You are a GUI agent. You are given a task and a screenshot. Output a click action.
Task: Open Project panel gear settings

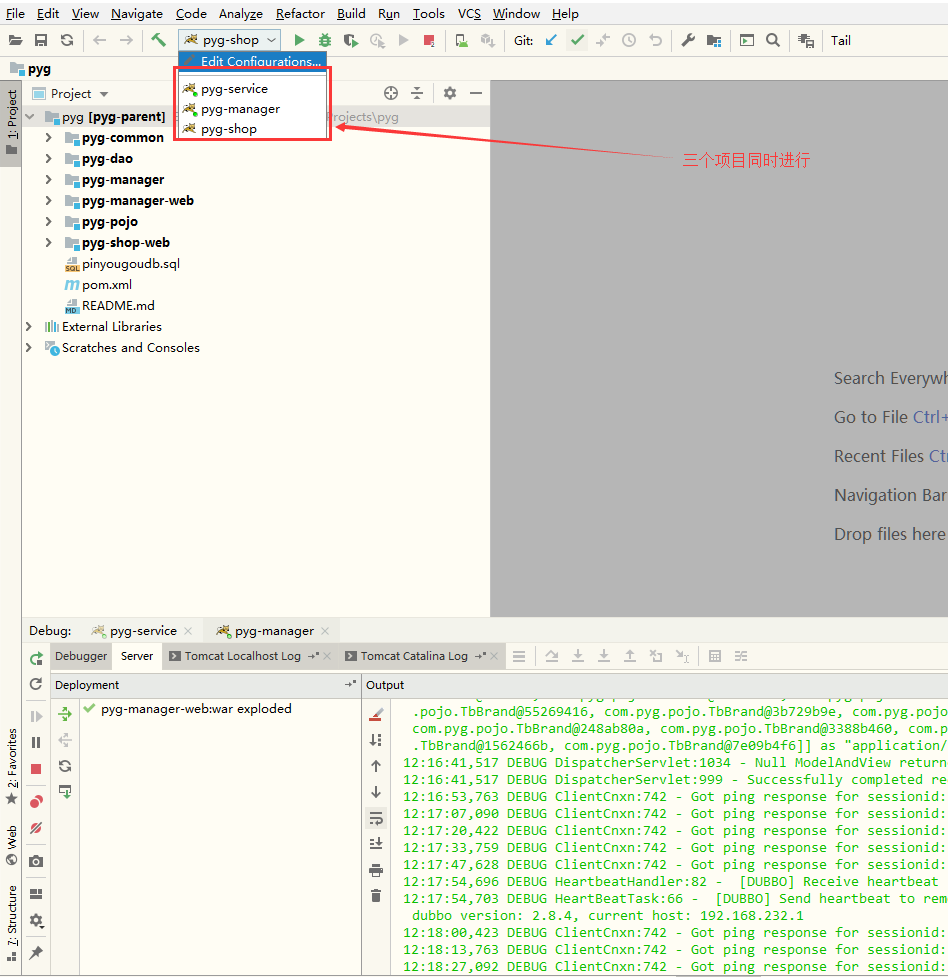click(x=449, y=93)
